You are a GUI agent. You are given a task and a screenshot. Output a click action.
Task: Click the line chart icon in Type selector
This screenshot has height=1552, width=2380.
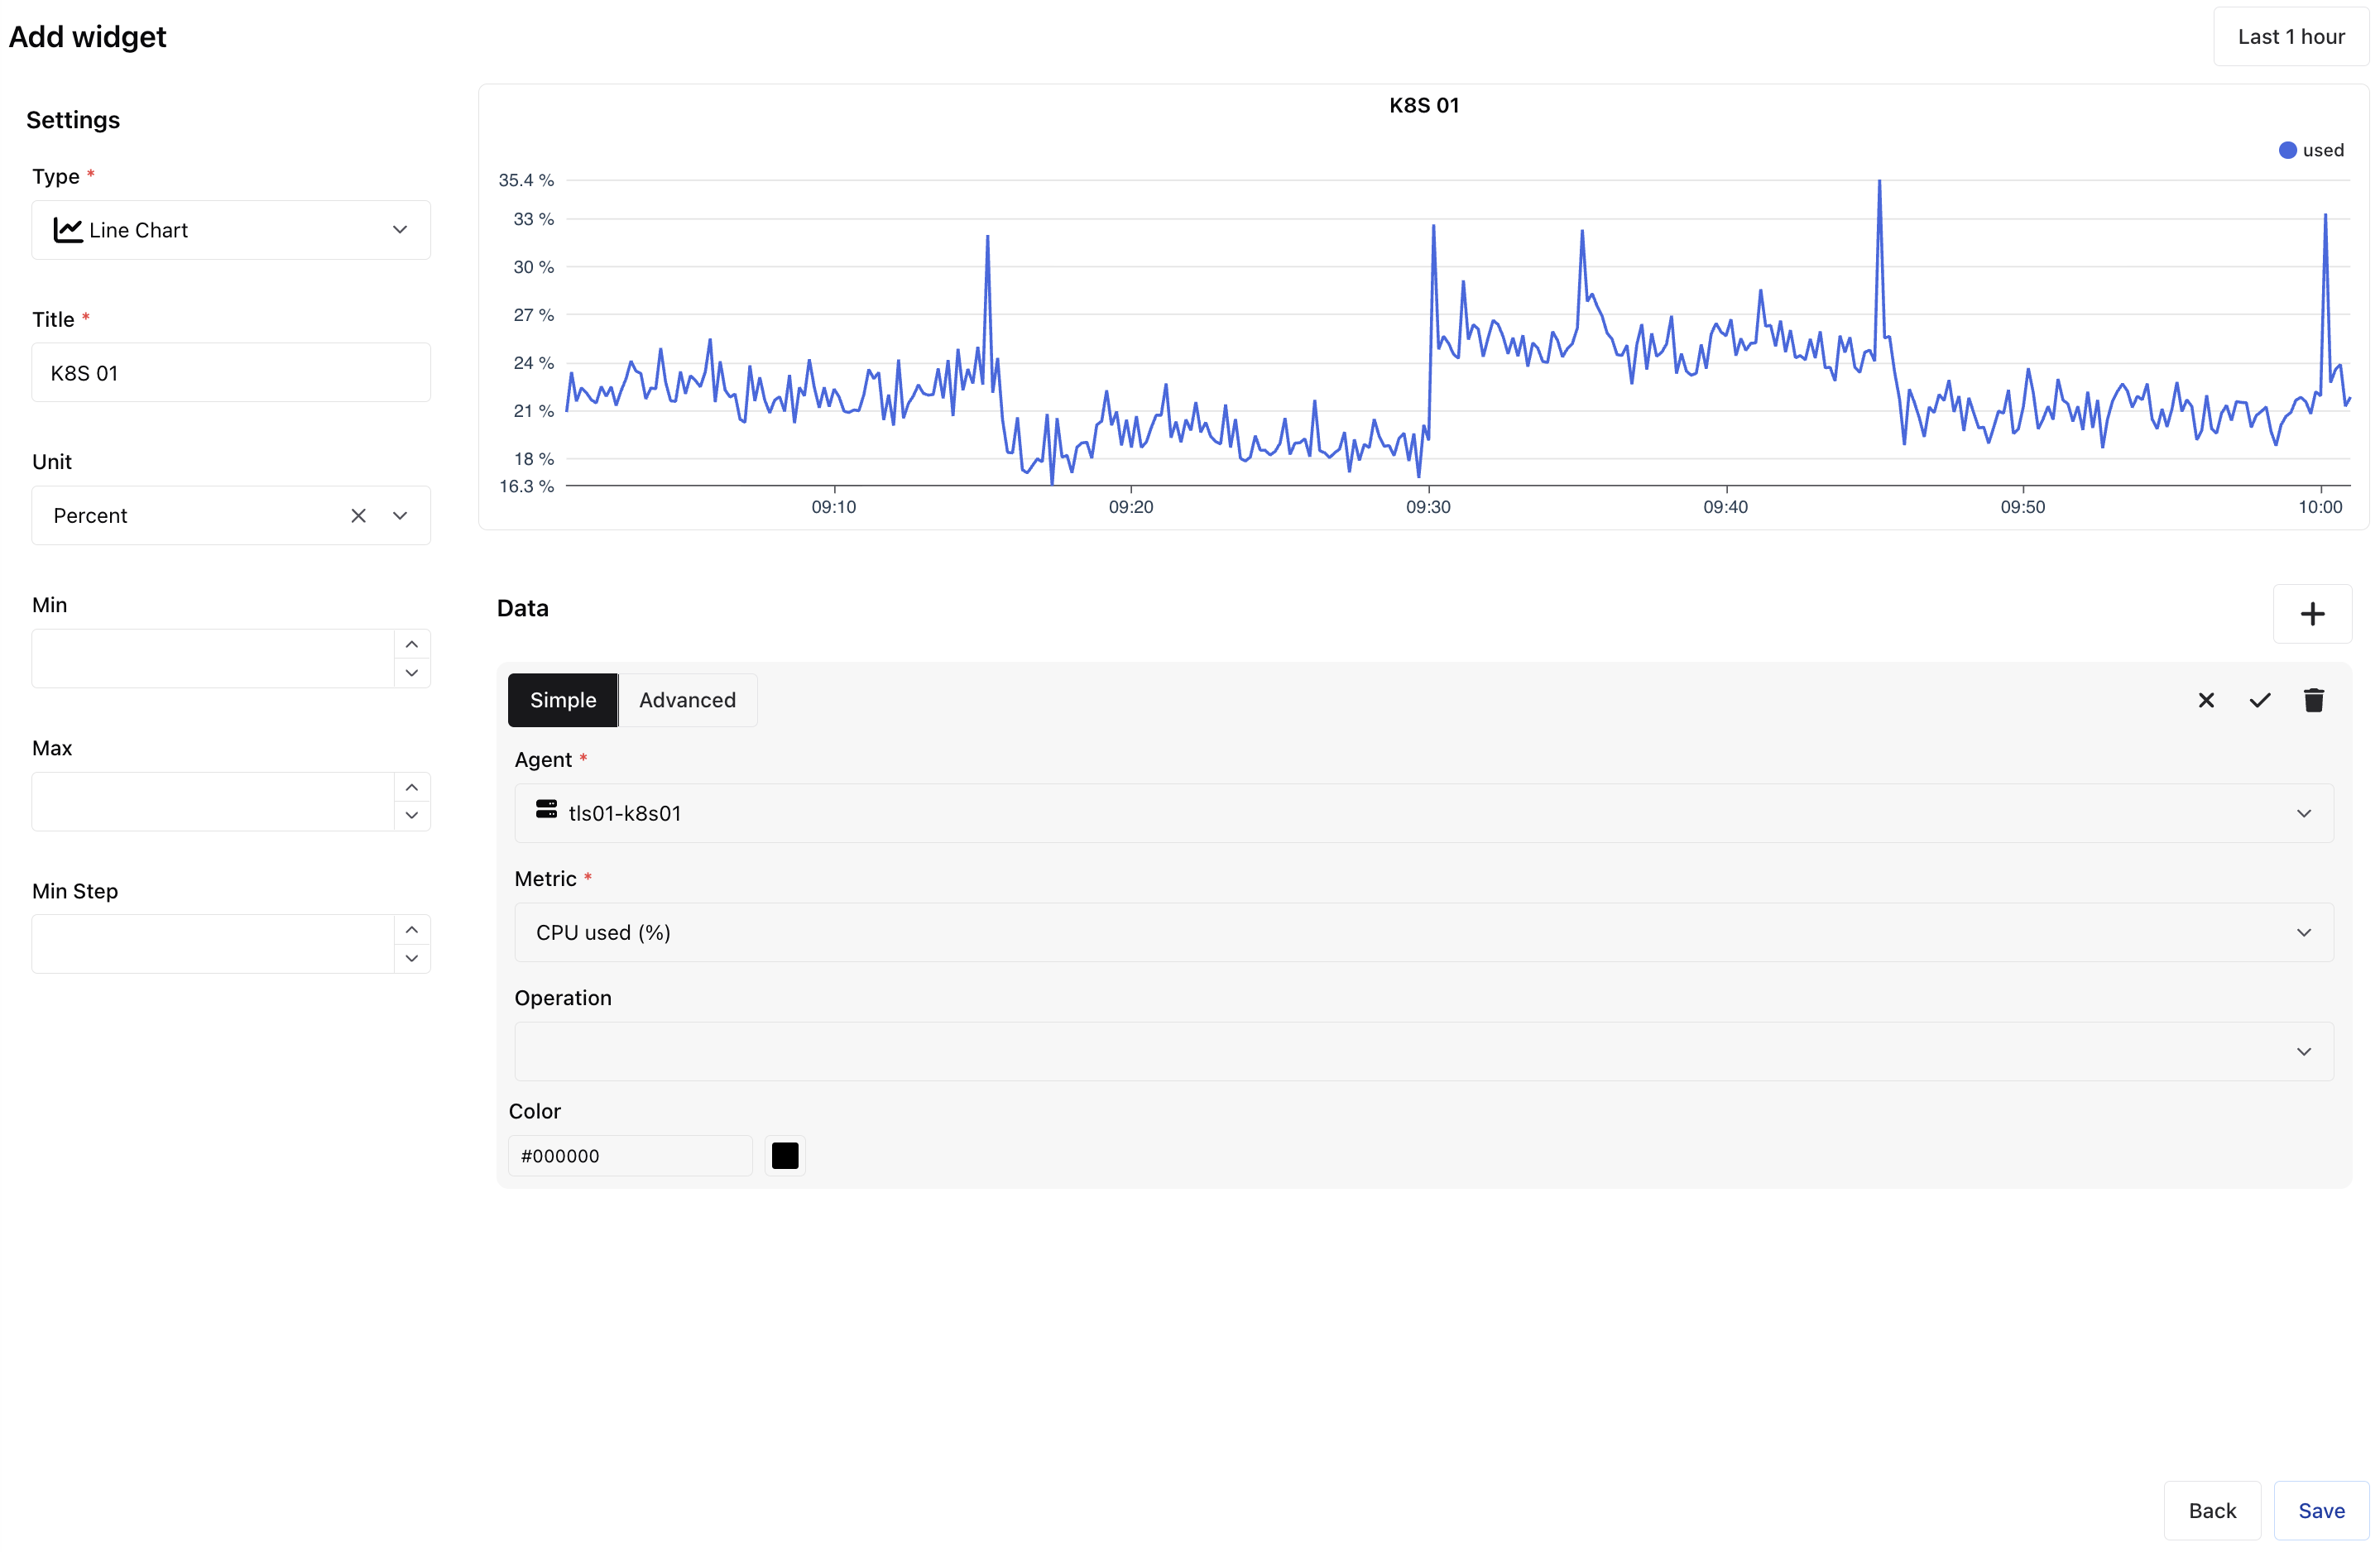tap(68, 230)
